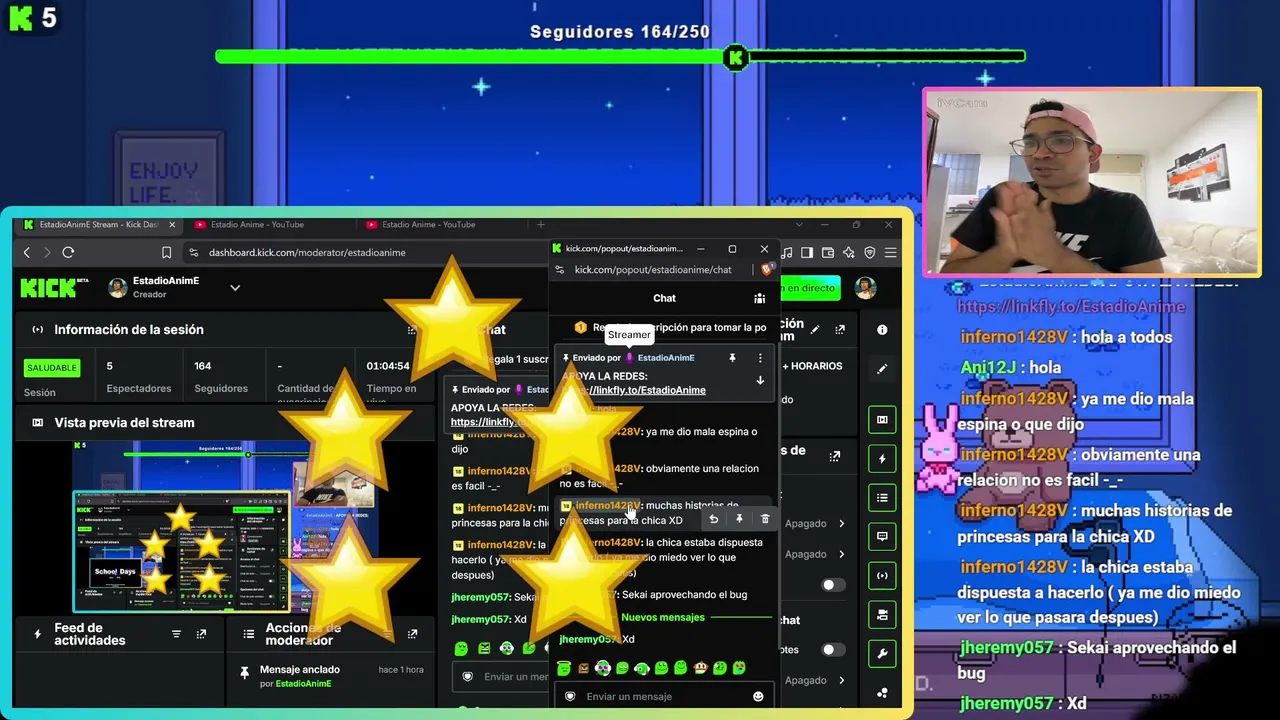Bookmark the dashboard page
This screenshot has height=720, width=1280.
coord(166,253)
